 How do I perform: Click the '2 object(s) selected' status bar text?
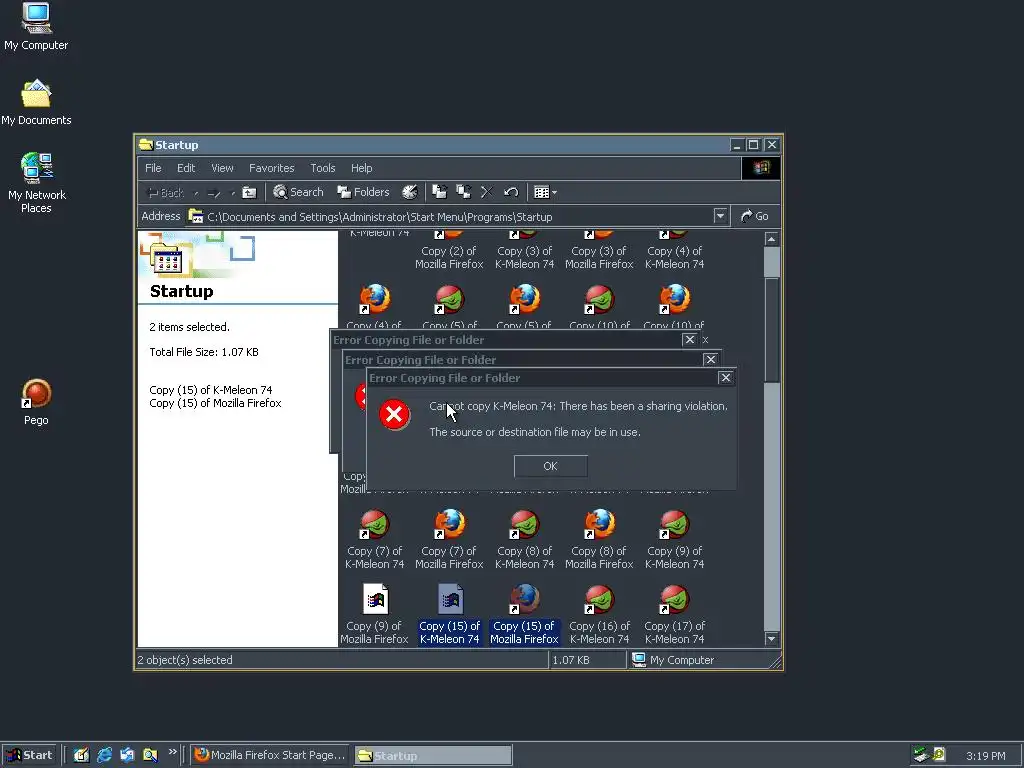[185, 660]
